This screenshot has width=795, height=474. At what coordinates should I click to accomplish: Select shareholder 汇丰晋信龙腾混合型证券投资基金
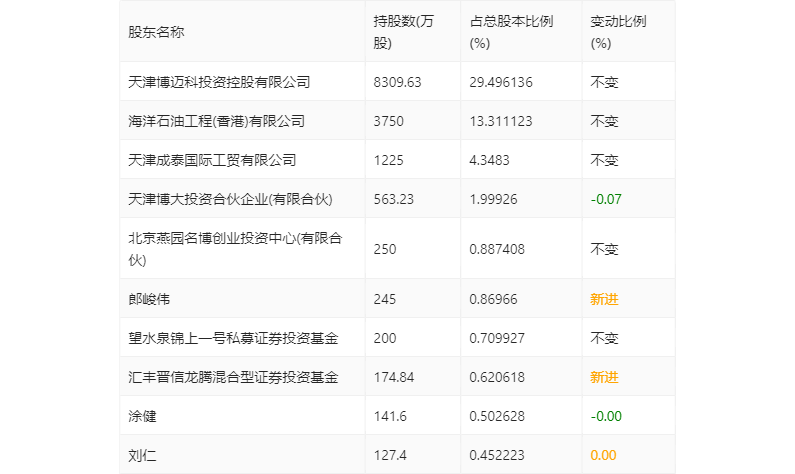(233, 377)
